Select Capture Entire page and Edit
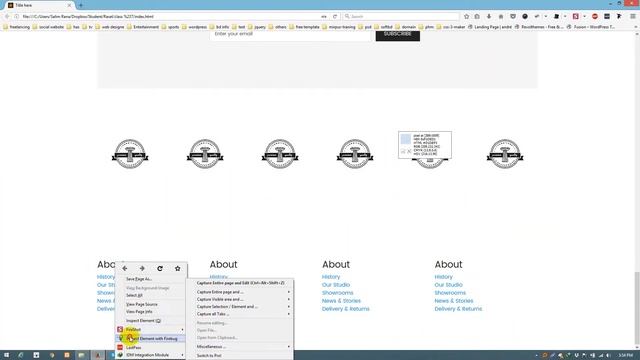640x360 pixels. tap(240, 283)
